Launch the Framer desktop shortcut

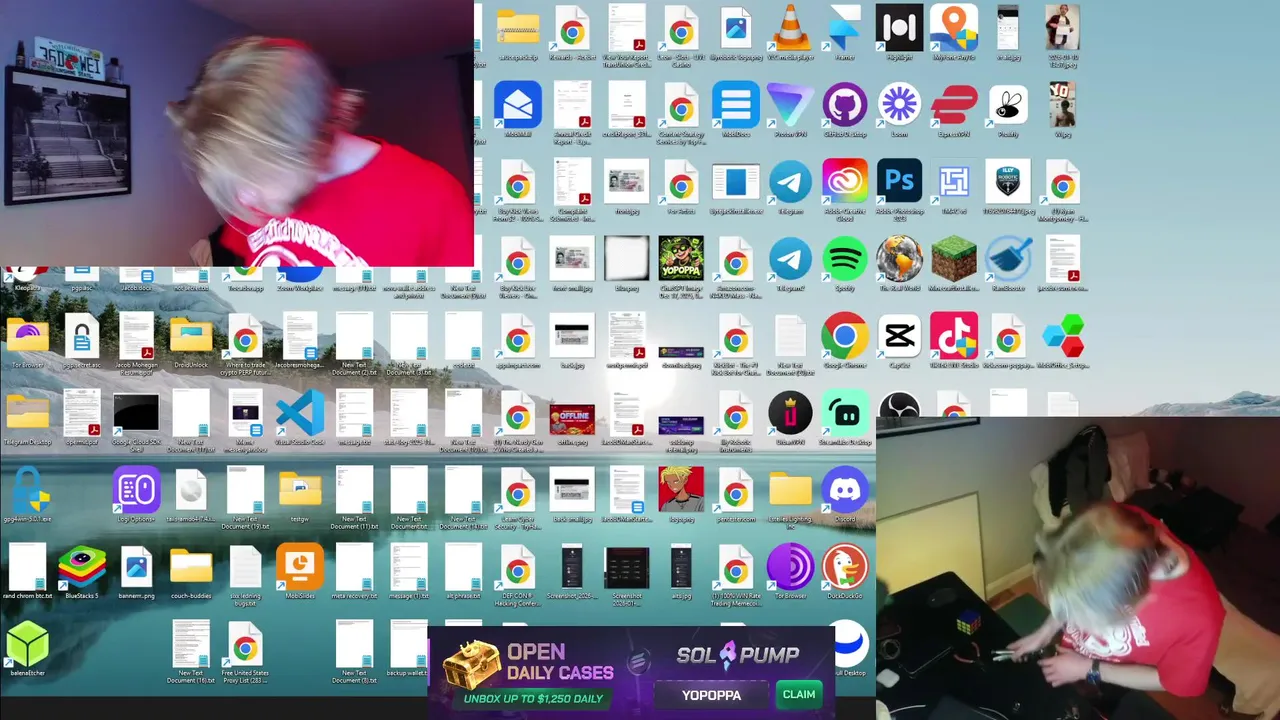pyautogui.click(x=844, y=28)
